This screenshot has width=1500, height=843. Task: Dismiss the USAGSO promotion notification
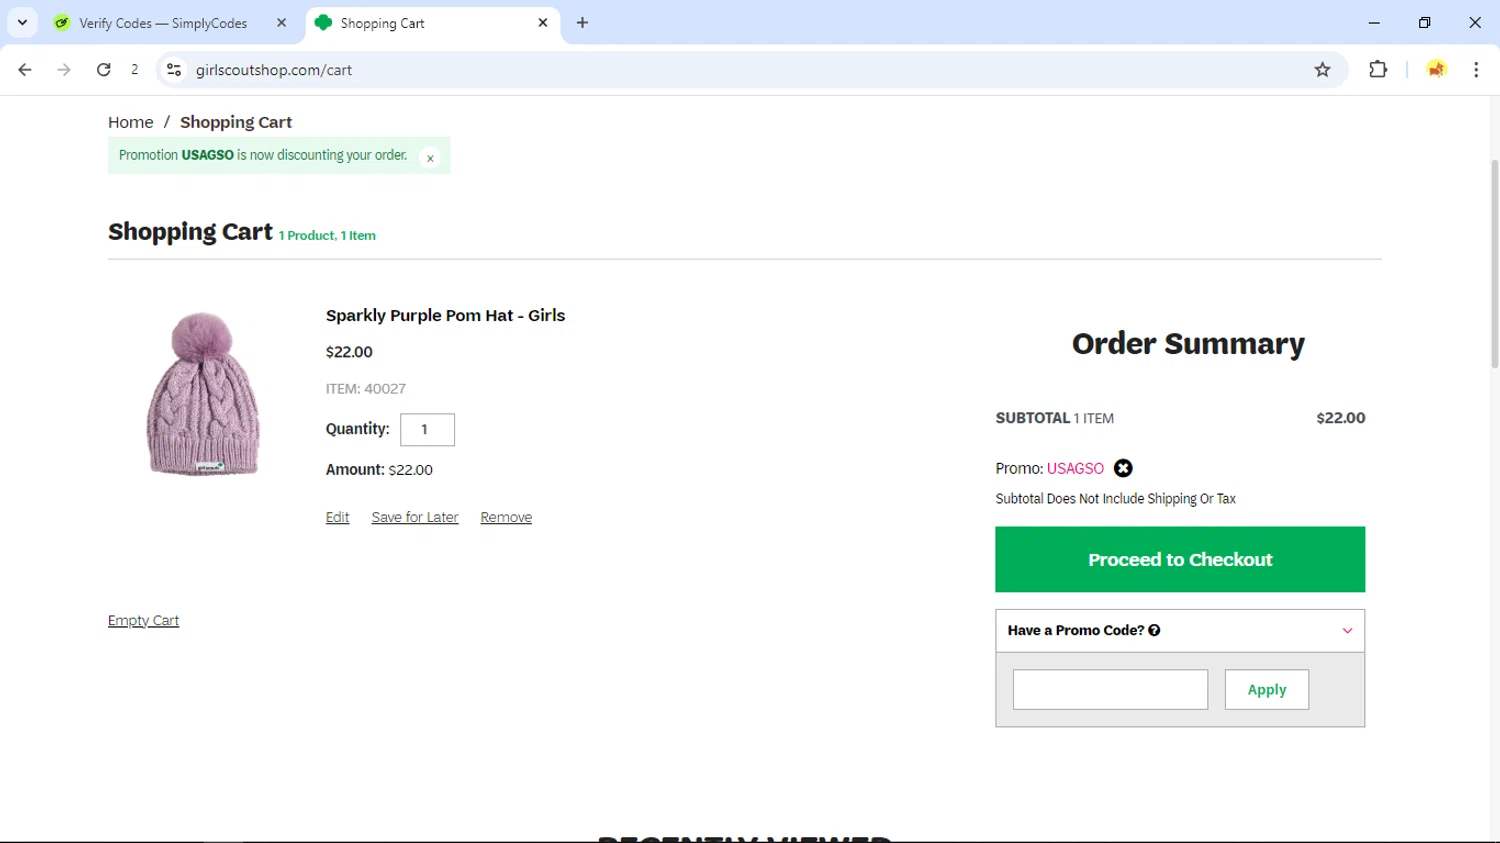pyautogui.click(x=430, y=158)
